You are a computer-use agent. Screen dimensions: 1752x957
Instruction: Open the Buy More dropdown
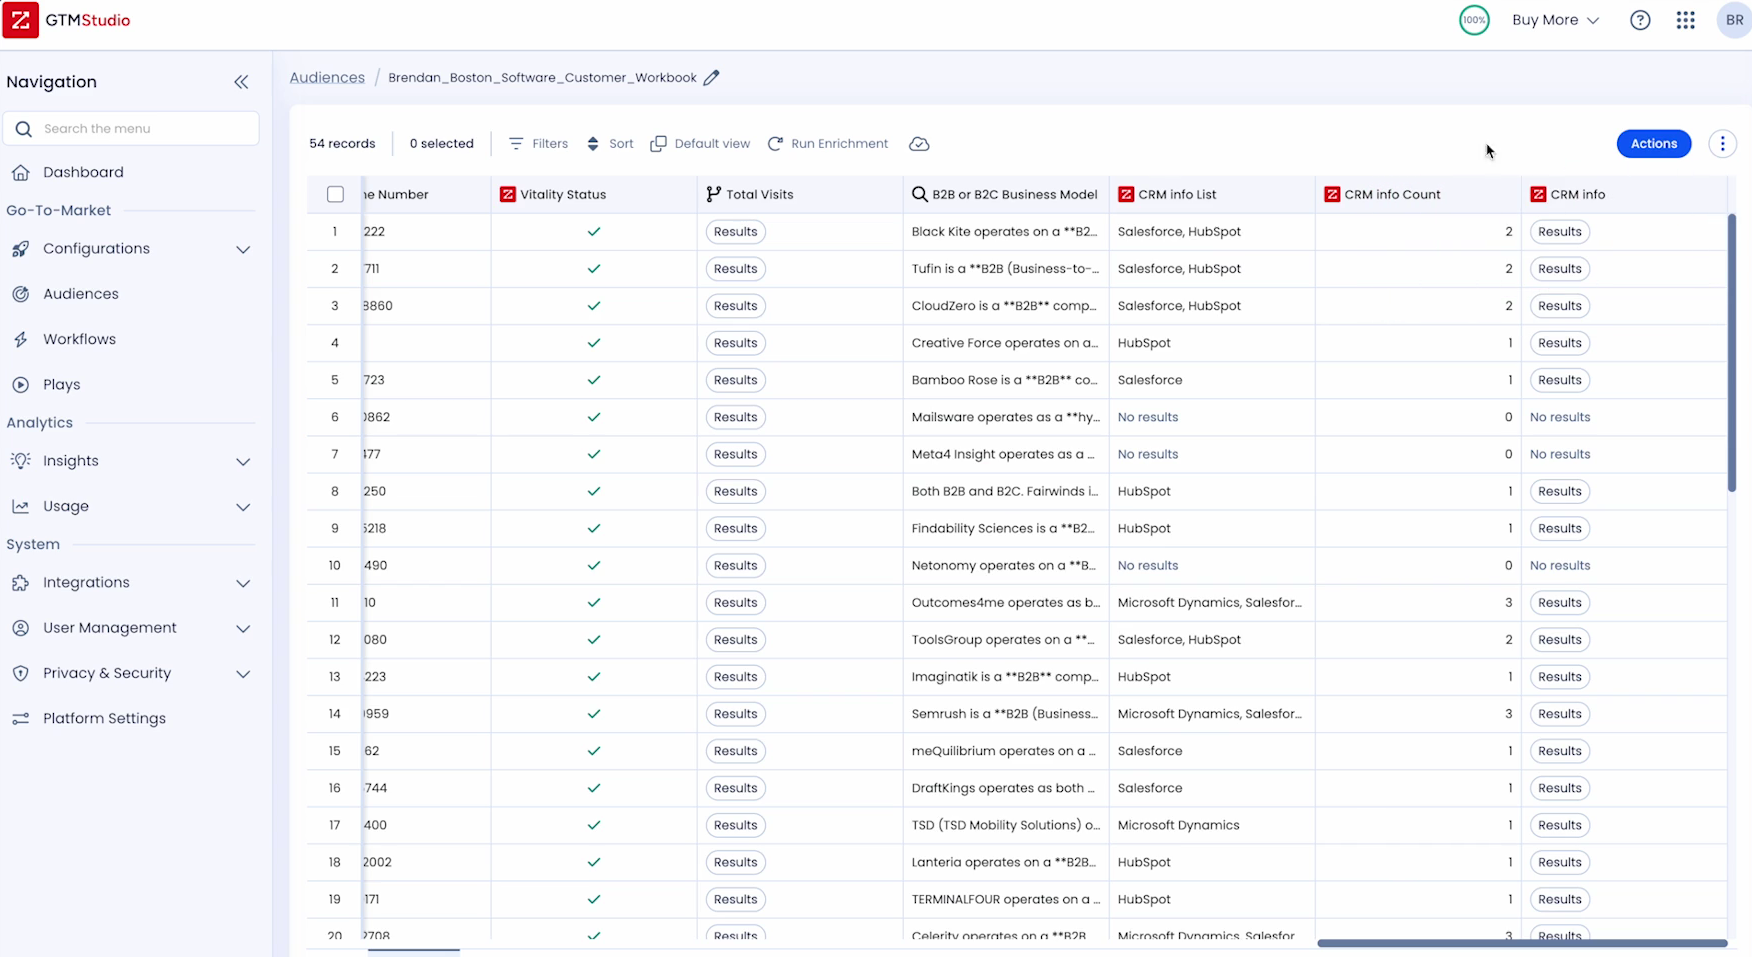pyautogui.click(x=1555, y=20)
